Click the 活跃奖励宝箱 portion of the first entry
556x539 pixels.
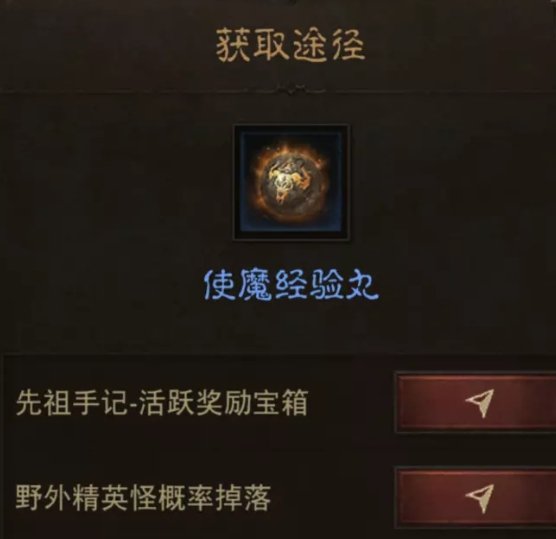tap(223, 402)
